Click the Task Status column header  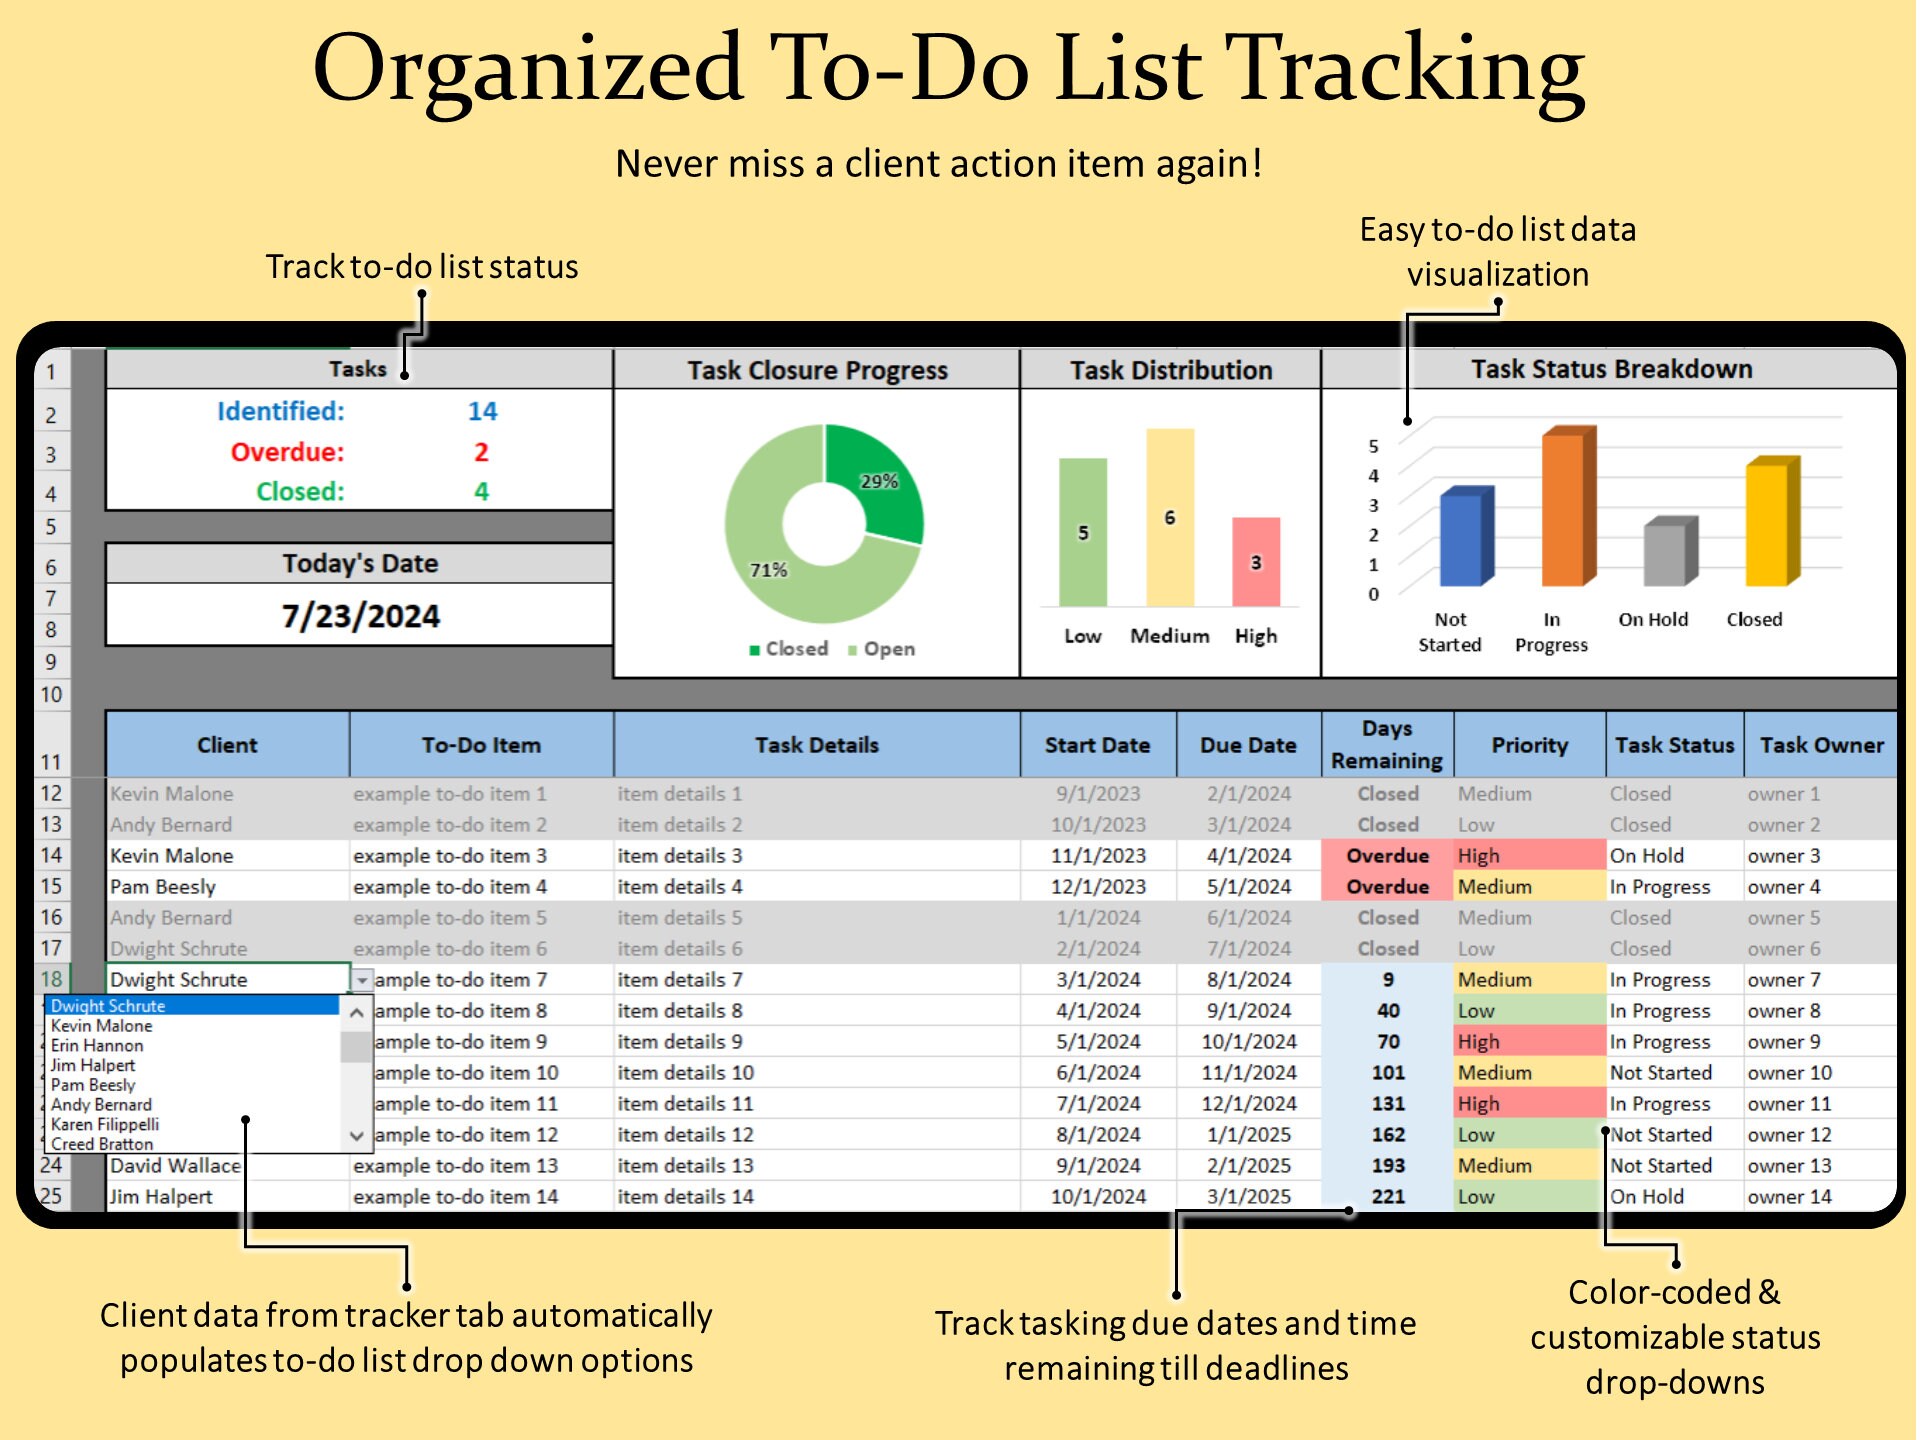tap(1674, 745)
